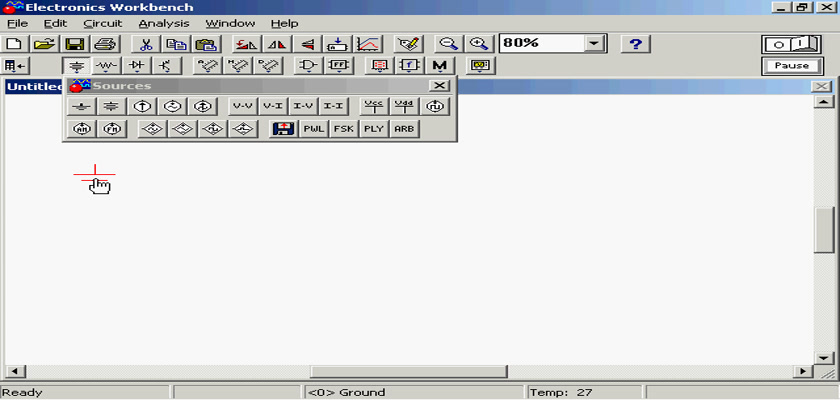The height and width of the screenshot is (400, 840).
Task: Print the circuit
Action: click(x=105, y=44)
